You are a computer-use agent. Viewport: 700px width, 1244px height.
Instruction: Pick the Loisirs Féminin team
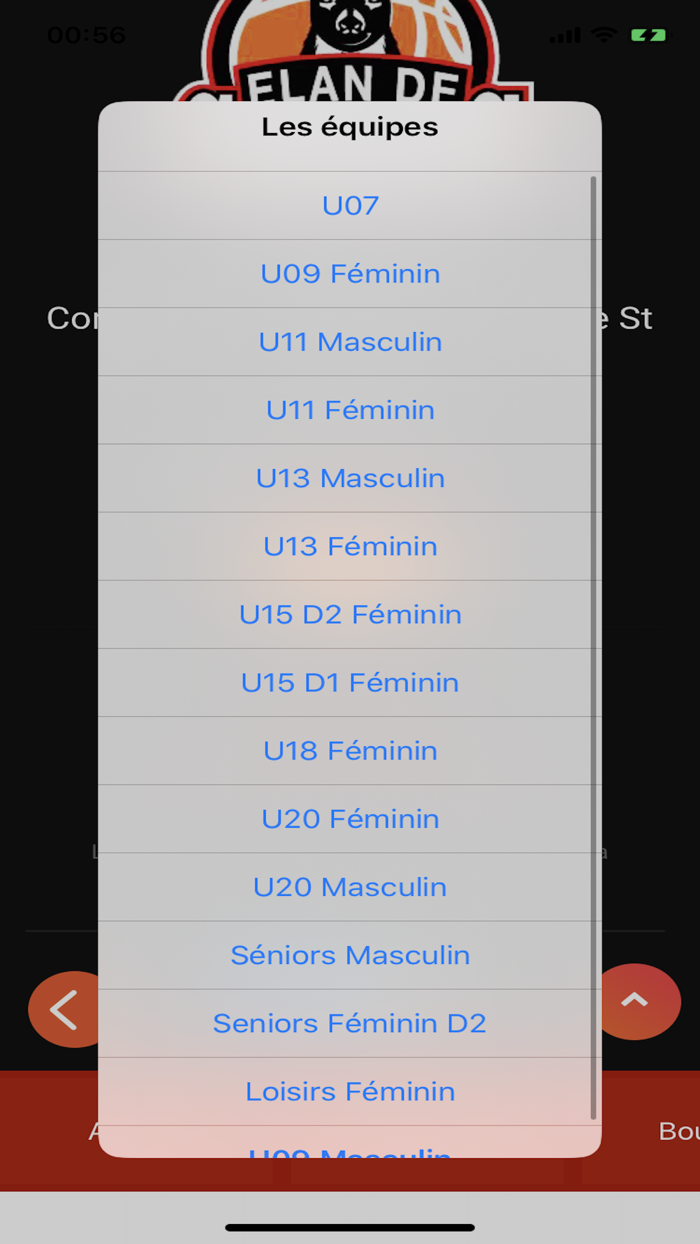(350, 1091)
